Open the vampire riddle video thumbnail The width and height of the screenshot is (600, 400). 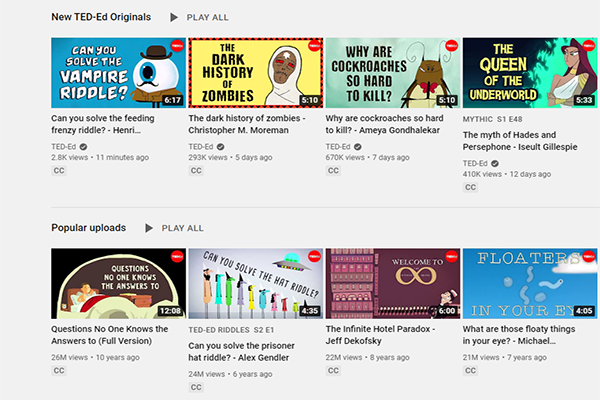tap(118, 73)
